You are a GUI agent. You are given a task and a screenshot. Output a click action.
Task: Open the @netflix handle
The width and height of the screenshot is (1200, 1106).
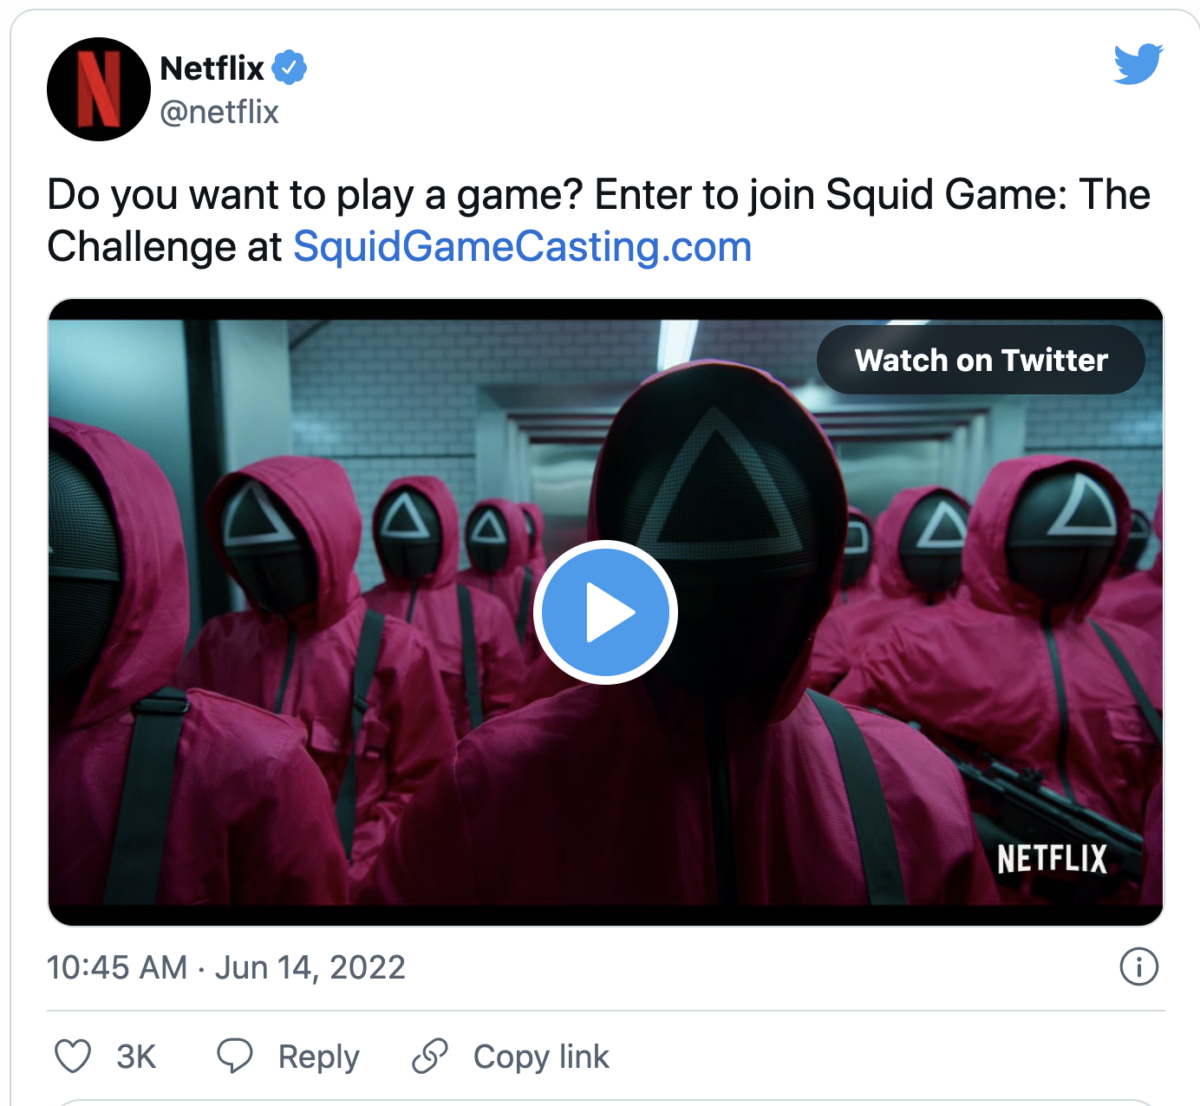tap(220, 112)
